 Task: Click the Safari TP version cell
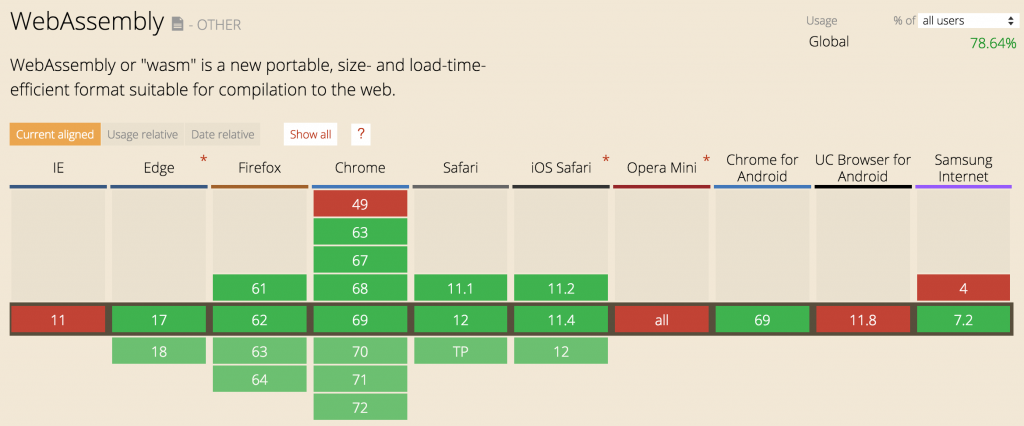point(460,352)
